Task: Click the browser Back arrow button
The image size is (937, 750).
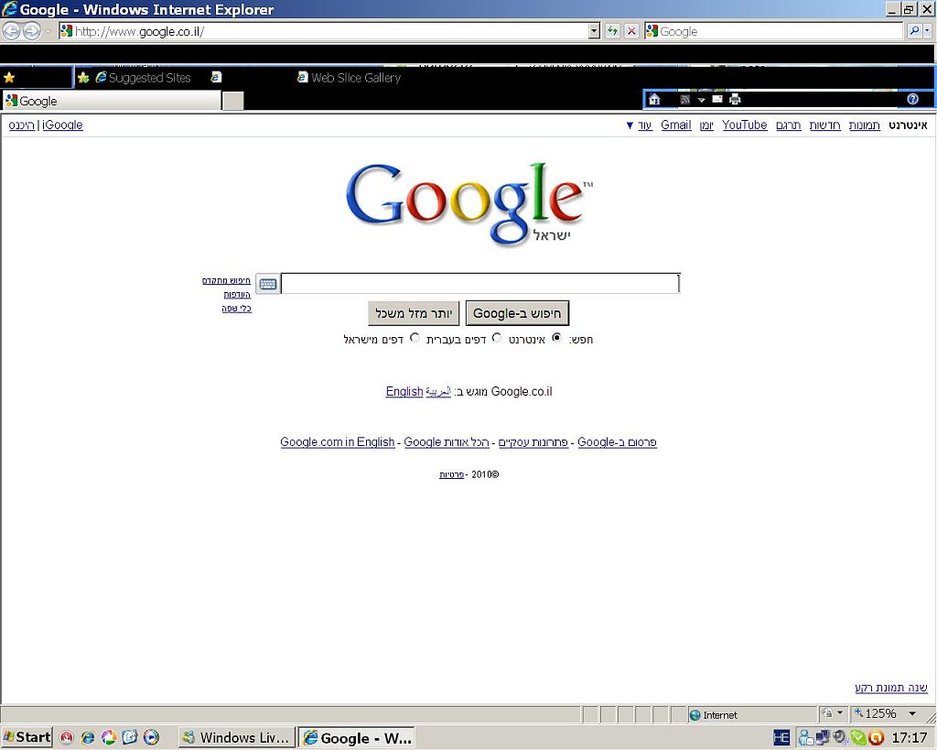Action: click(11, 31)
